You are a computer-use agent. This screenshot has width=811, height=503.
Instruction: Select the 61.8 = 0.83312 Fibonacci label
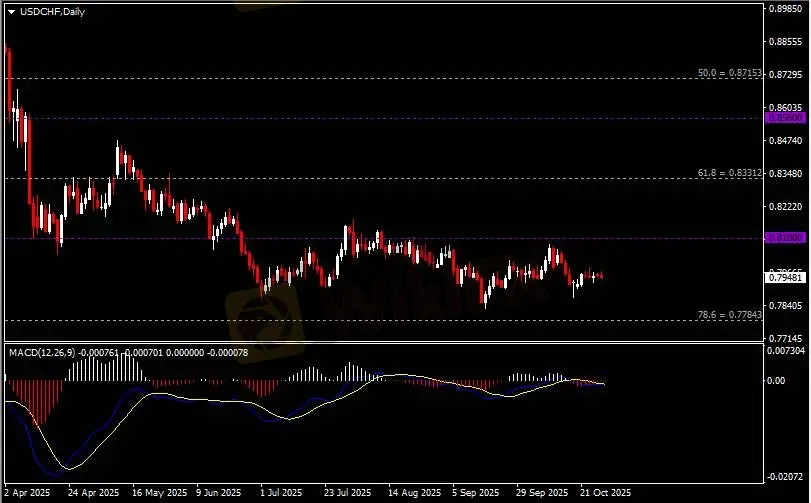pyautogui.click(x=729, y=173)
